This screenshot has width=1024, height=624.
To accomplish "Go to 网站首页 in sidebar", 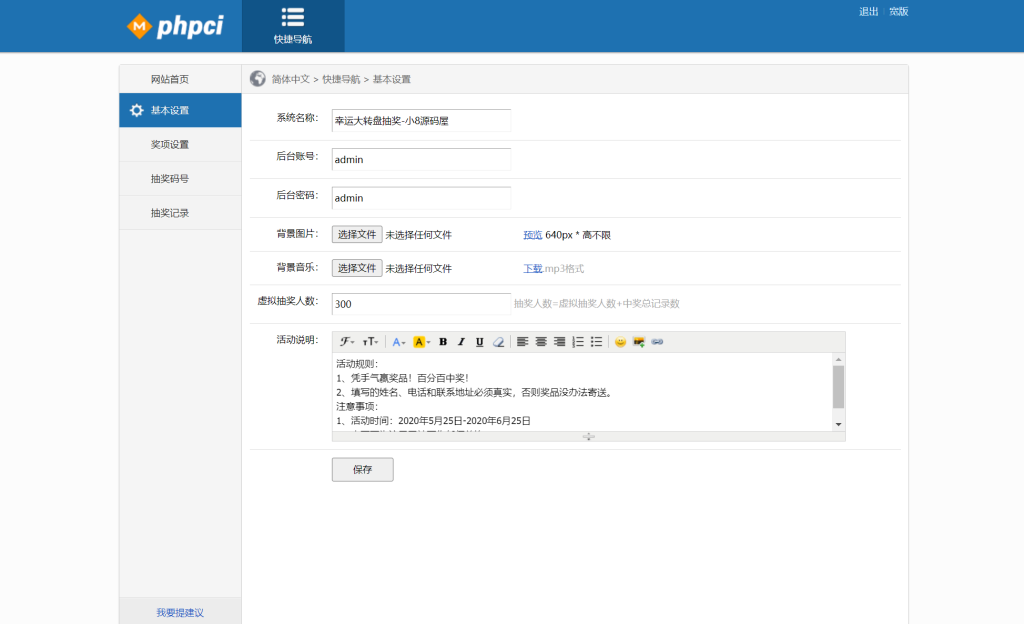I will [x=180, y=79].
